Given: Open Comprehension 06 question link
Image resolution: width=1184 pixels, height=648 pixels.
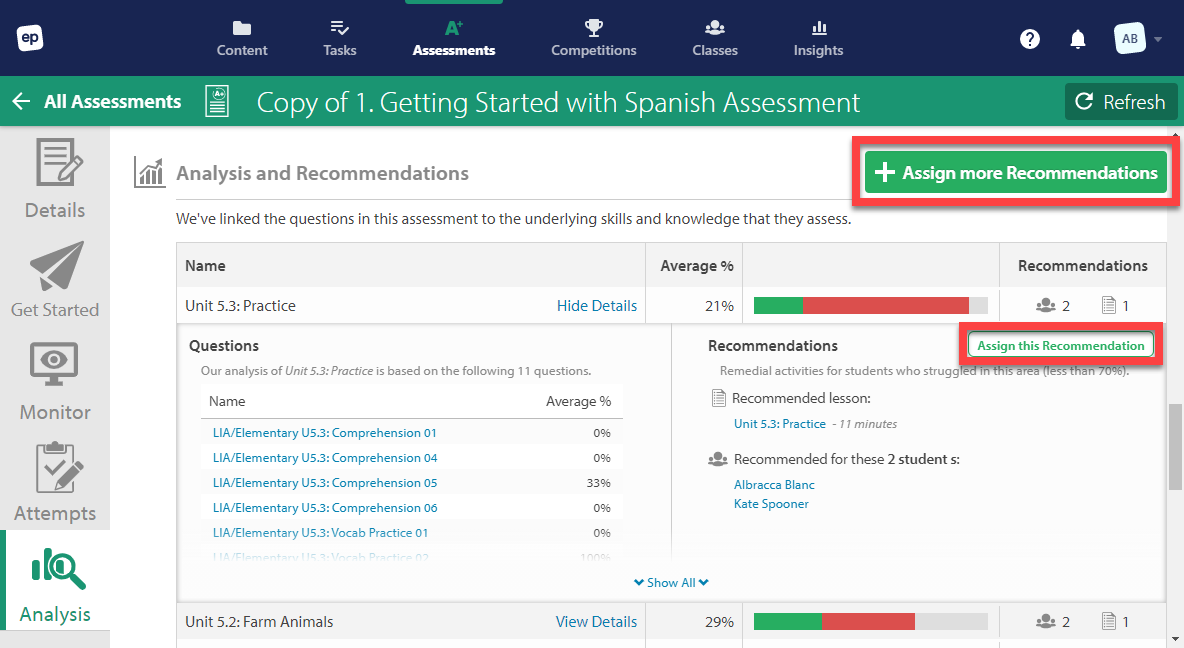Looking at the screenshot, I should pyautogui.click(x=325, y=508).
